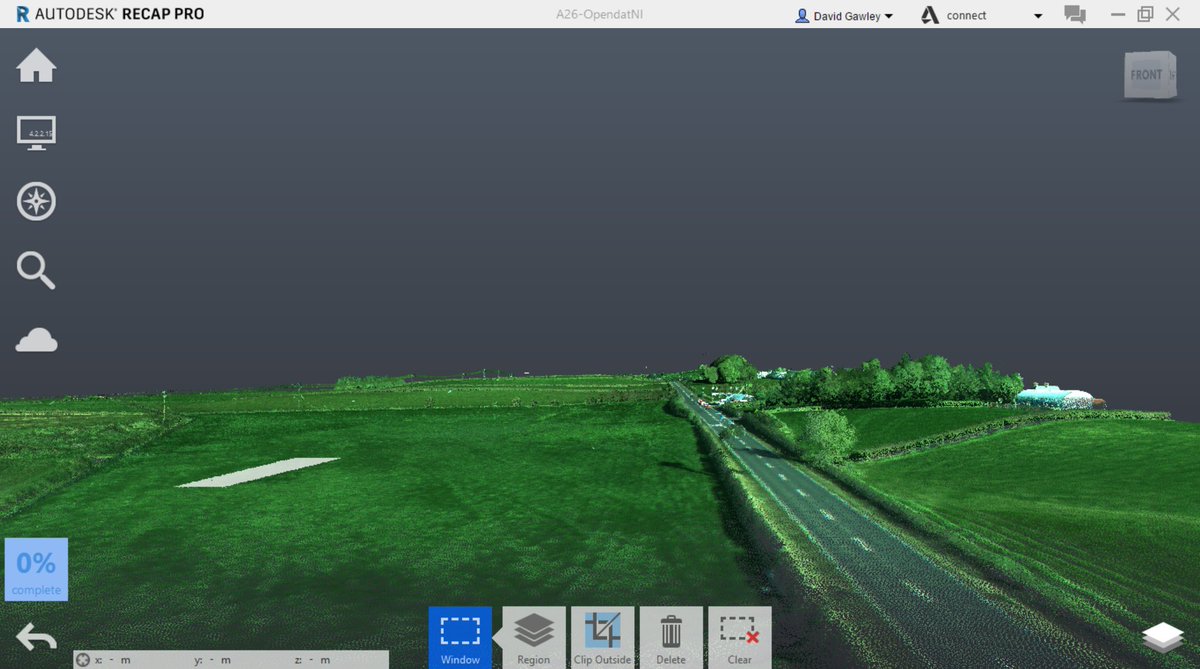Restore down the ReCap window

tap(1145, 14)
